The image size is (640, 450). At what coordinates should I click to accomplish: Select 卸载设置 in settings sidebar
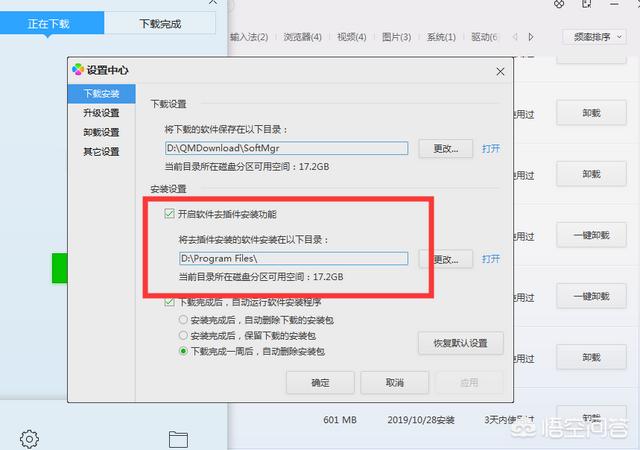tap(101, 132)
